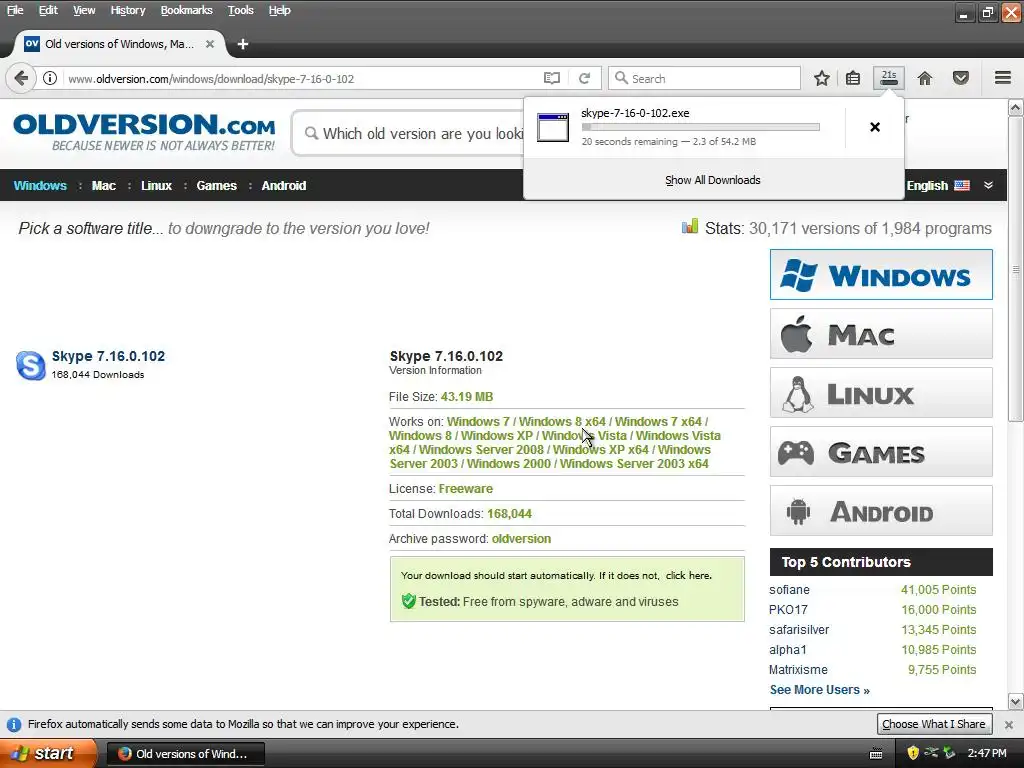The width and height of the screenshot is (1024, 768).
Task: Expand the English language dropdown
Action: click(989, 185)
